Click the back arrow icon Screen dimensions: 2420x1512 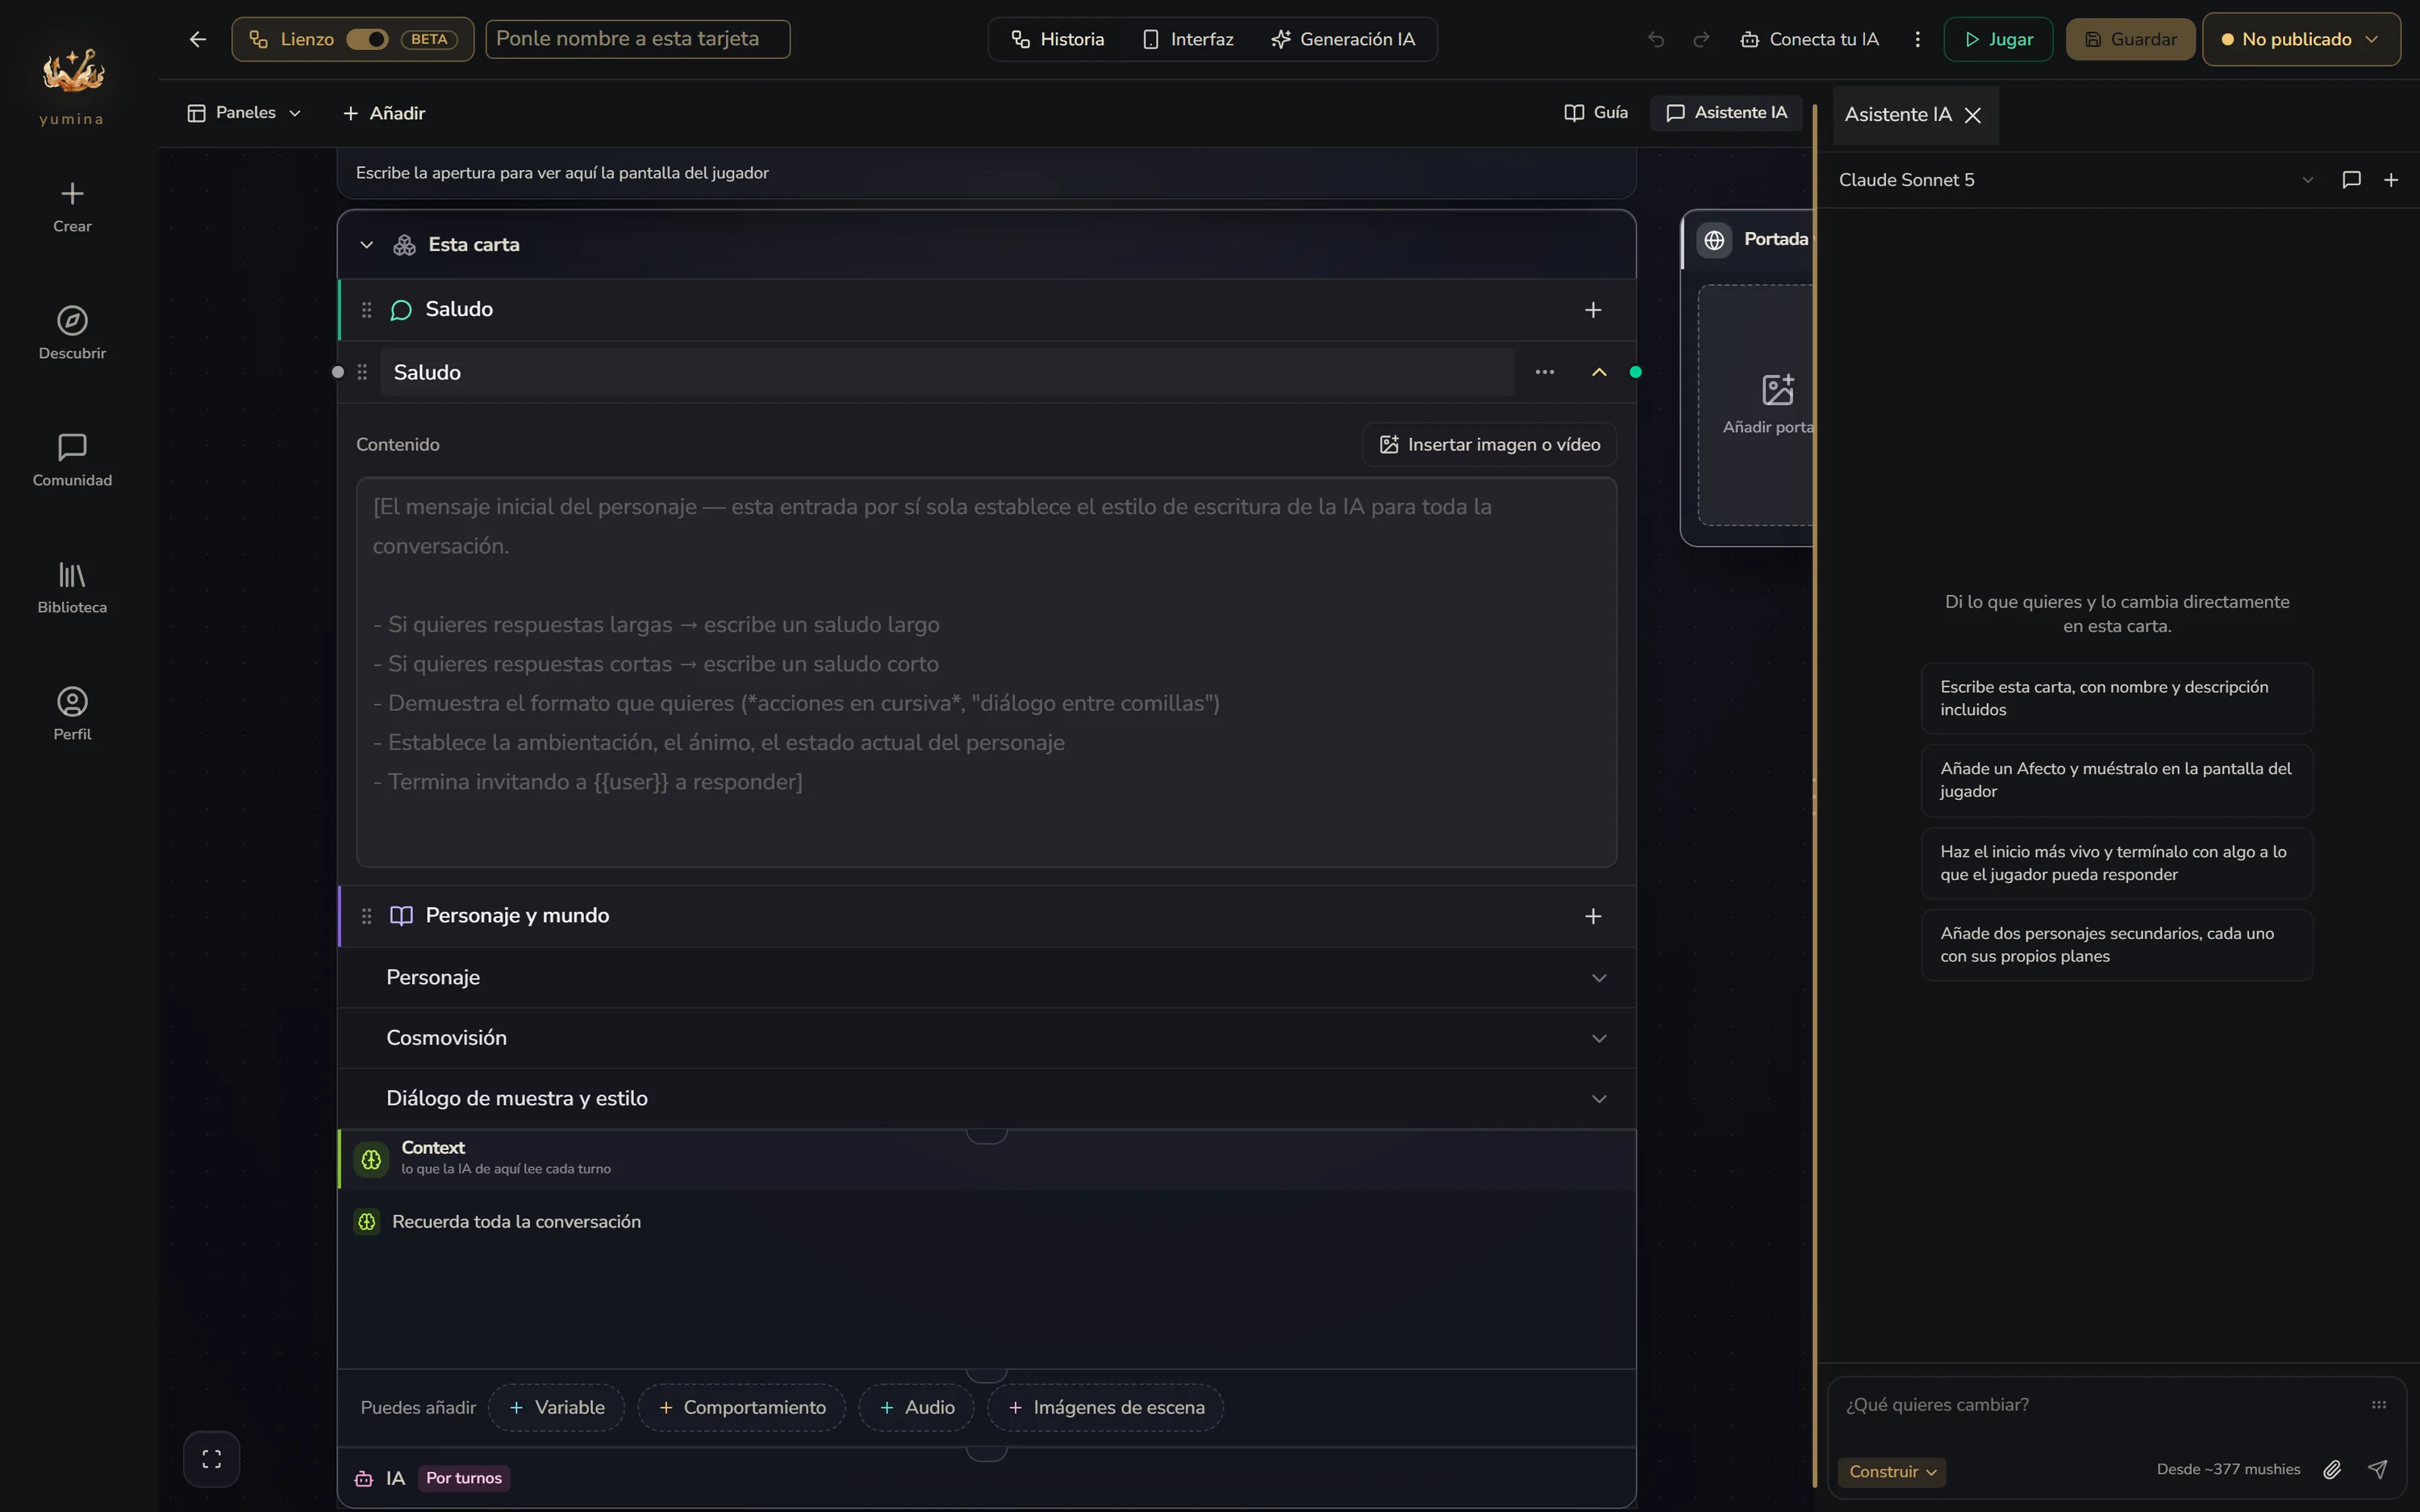(x=198, y=39)
